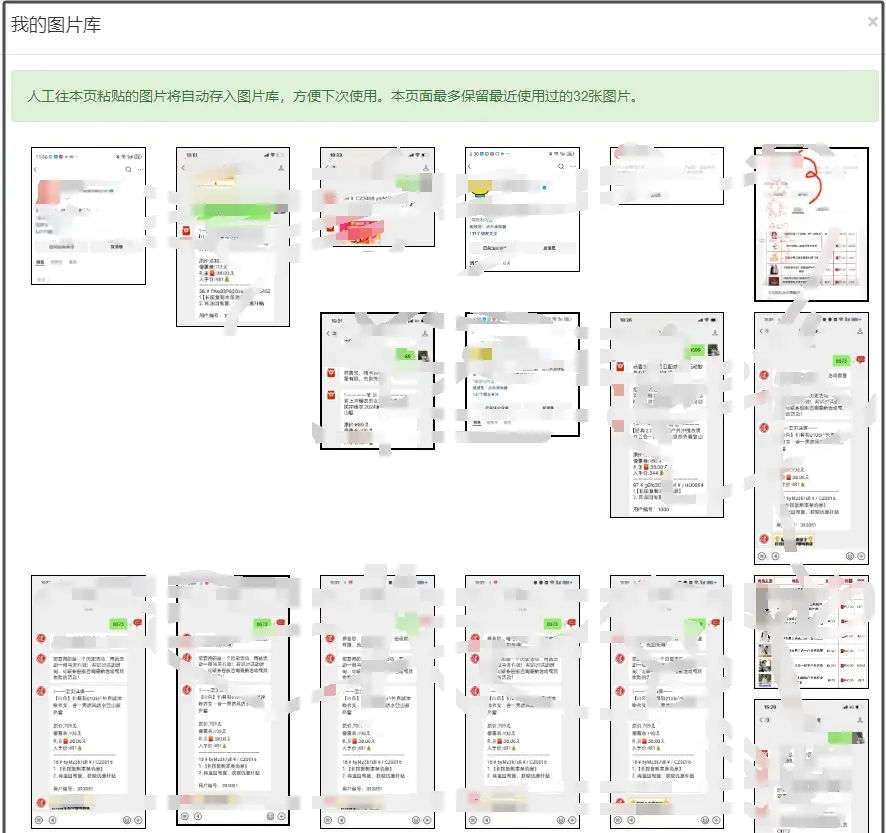Viewport: 886px width, 833px height.
Task: Click the 我的图片库 dialog title
Action: coord(56,25)
